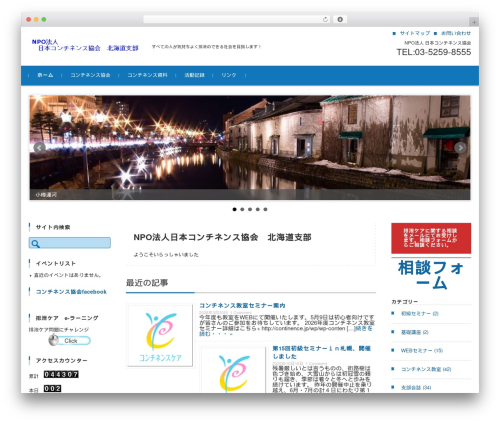
Task: Click the magnifier icon in the search box
Action: pos(35,244)
